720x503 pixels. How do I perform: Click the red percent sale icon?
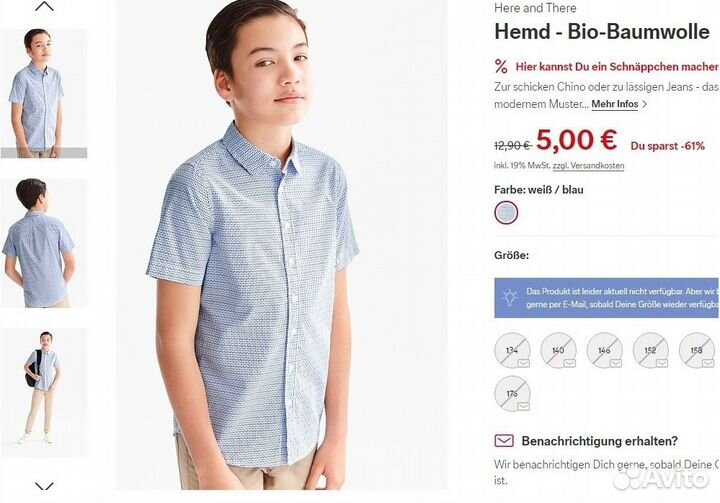pos(502,67)
